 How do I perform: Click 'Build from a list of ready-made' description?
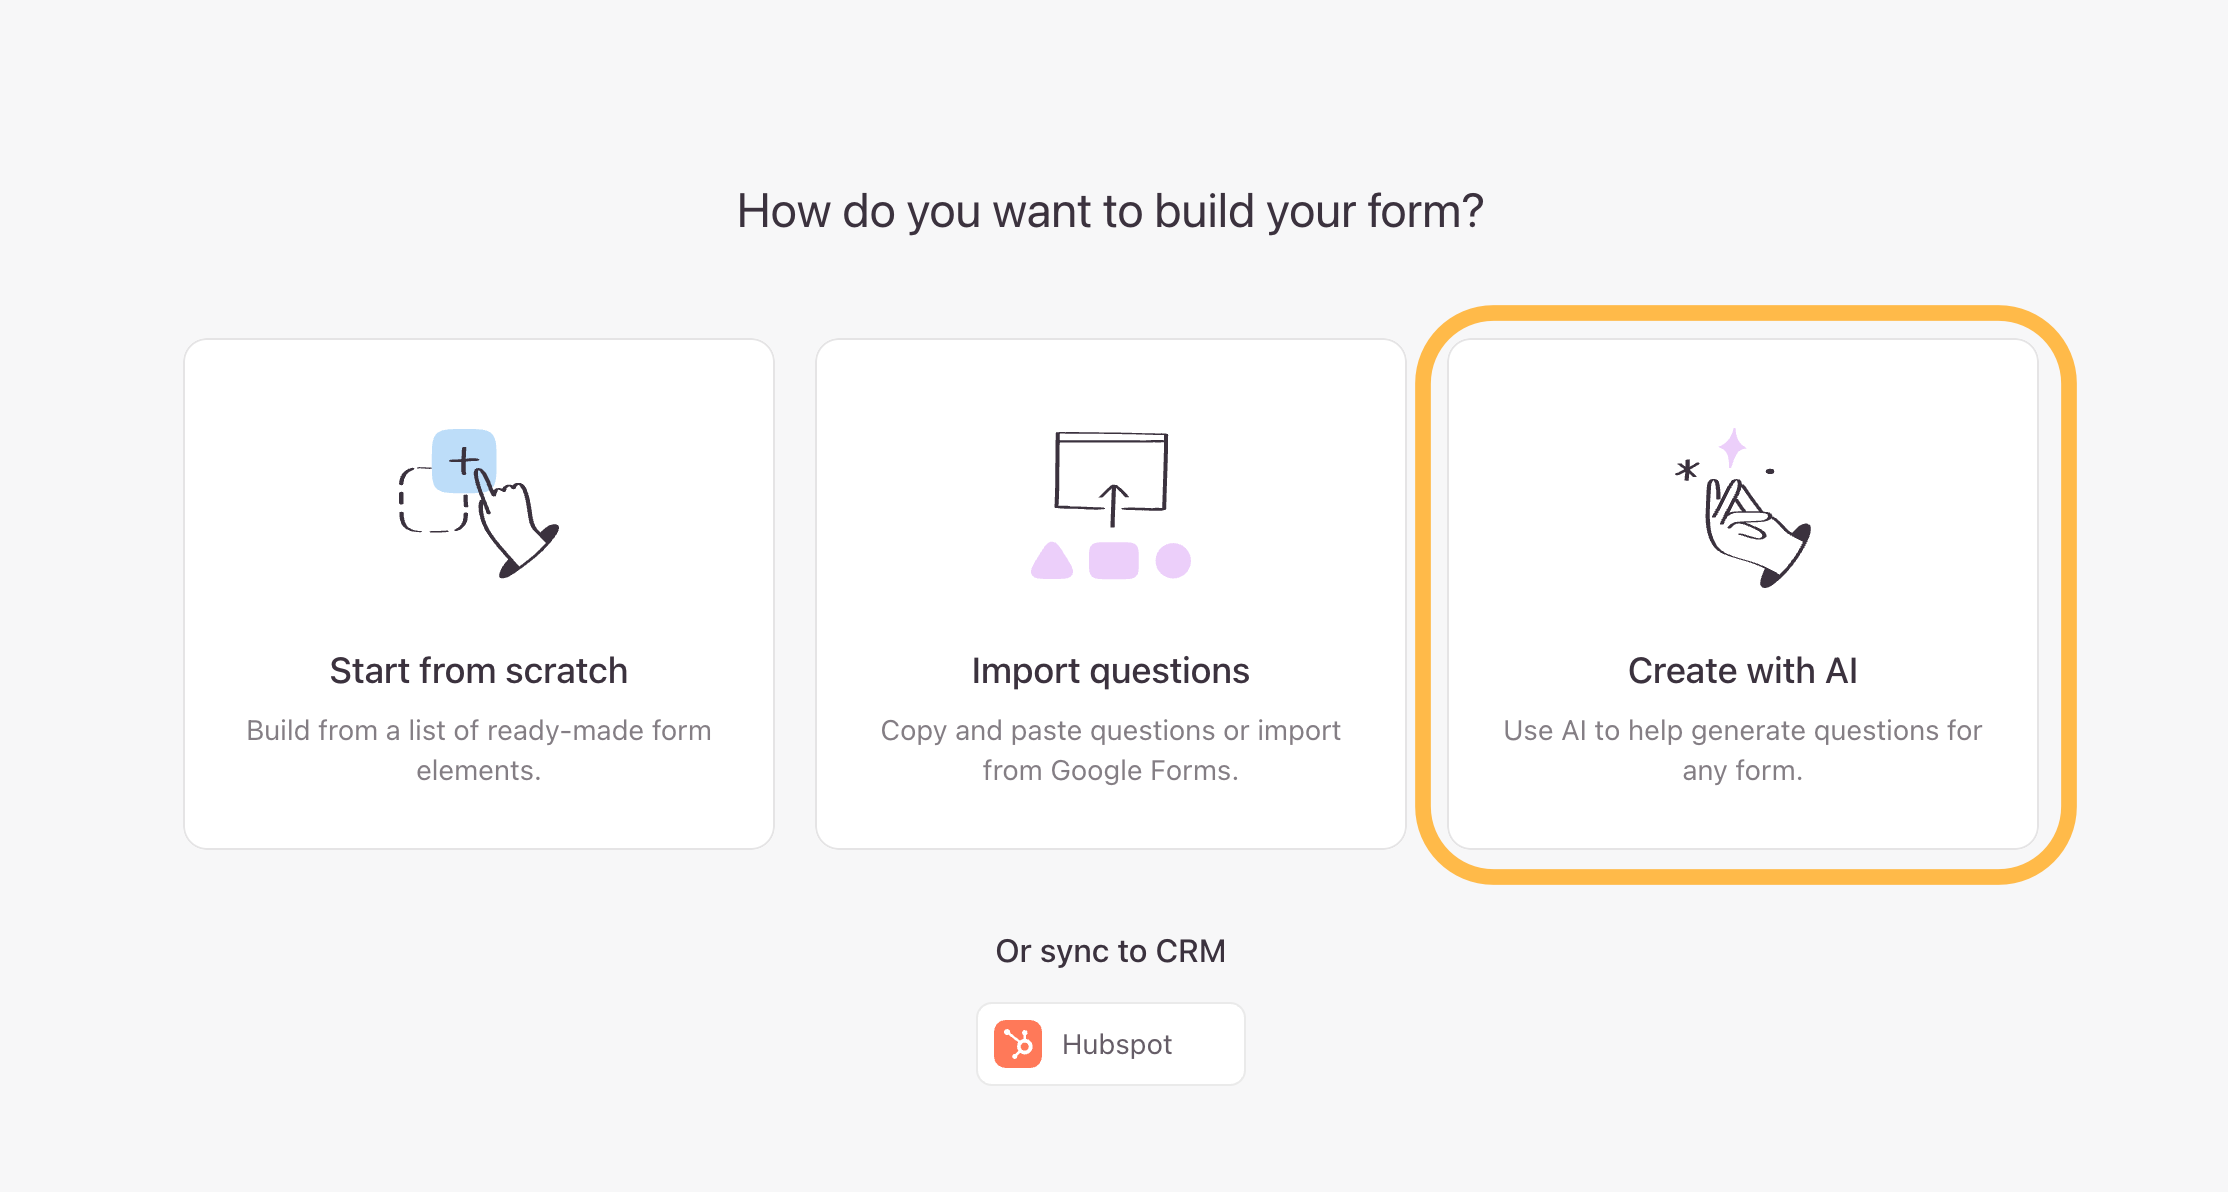(479, 750)
